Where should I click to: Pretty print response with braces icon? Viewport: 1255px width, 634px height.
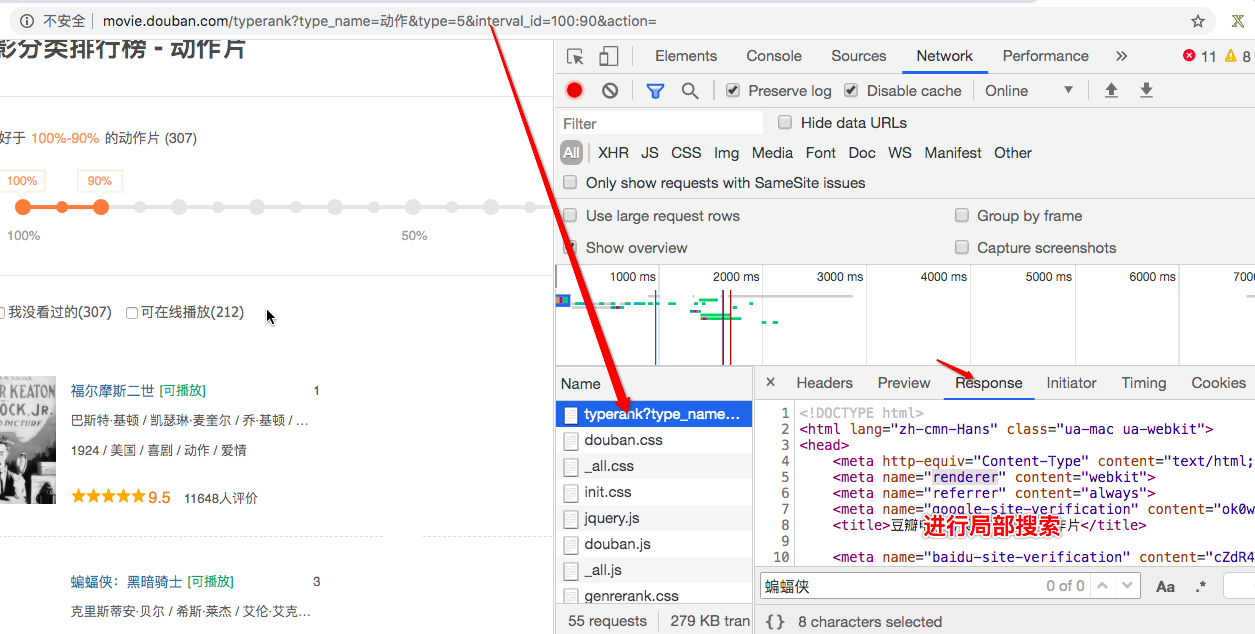click(x=775, y=621)
